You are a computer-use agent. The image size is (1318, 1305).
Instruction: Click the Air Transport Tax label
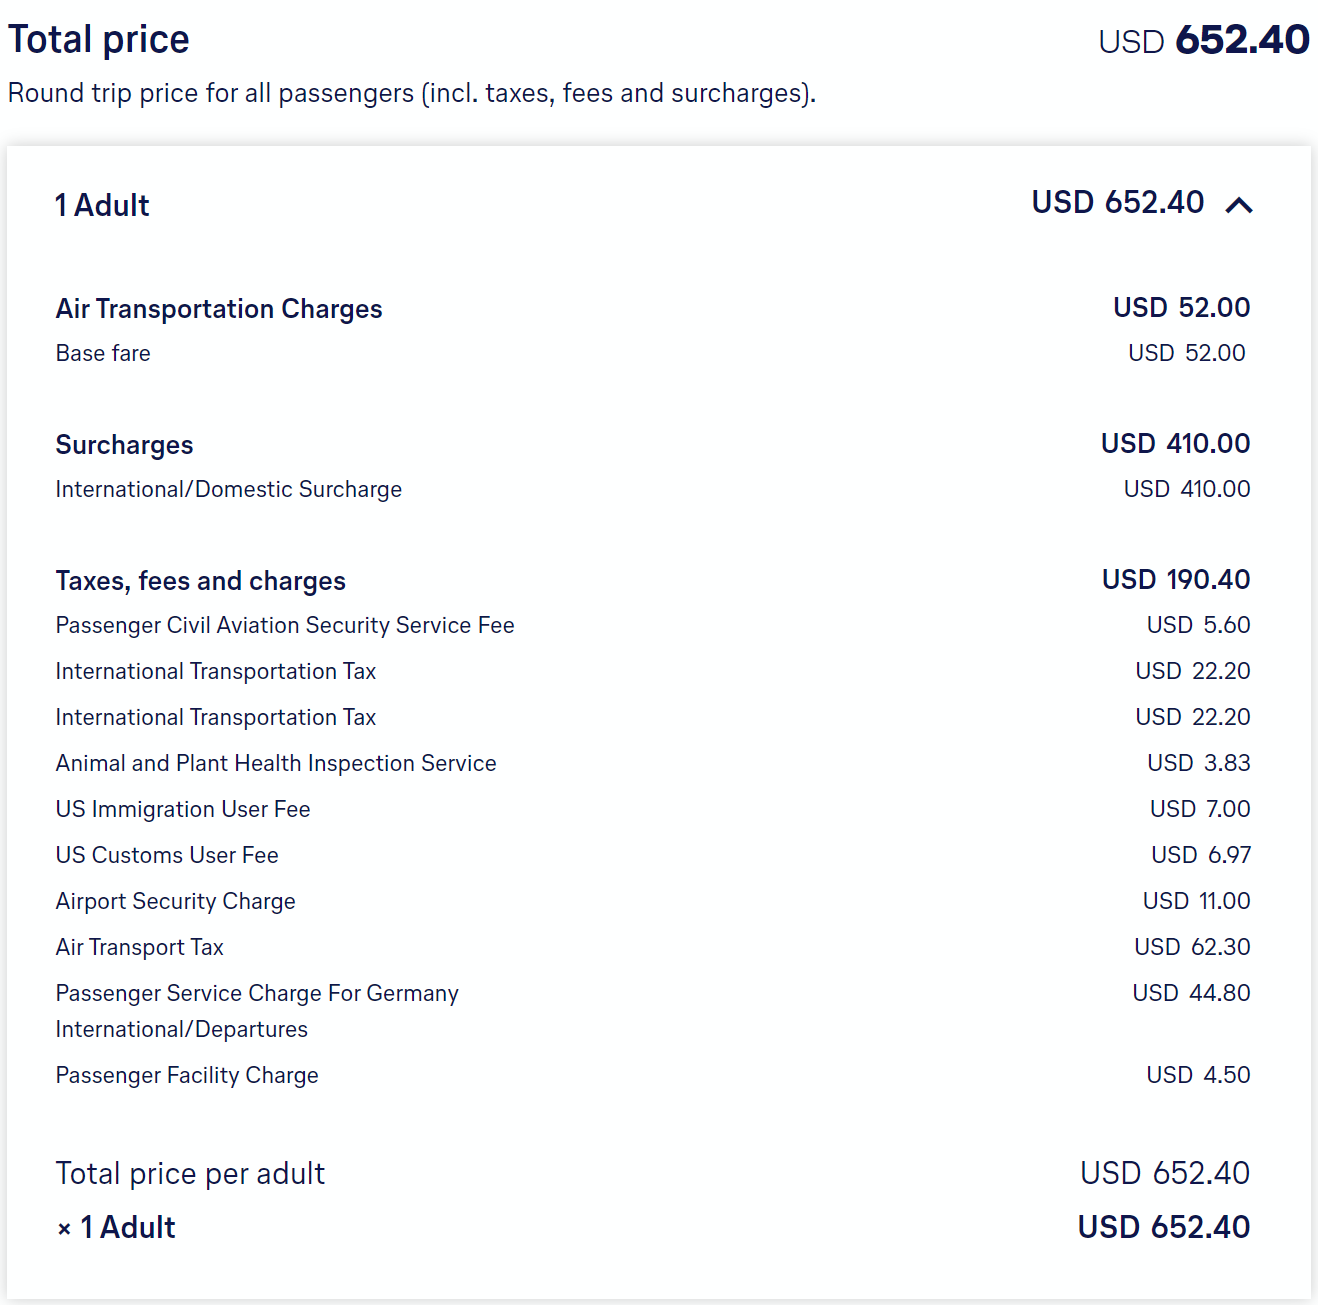pyautogui.click(x=140, y=947)
